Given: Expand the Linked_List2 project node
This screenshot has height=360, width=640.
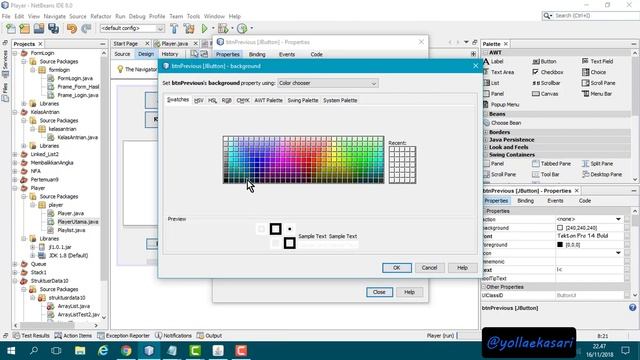Looking at the screenshot, I should 15,154.
